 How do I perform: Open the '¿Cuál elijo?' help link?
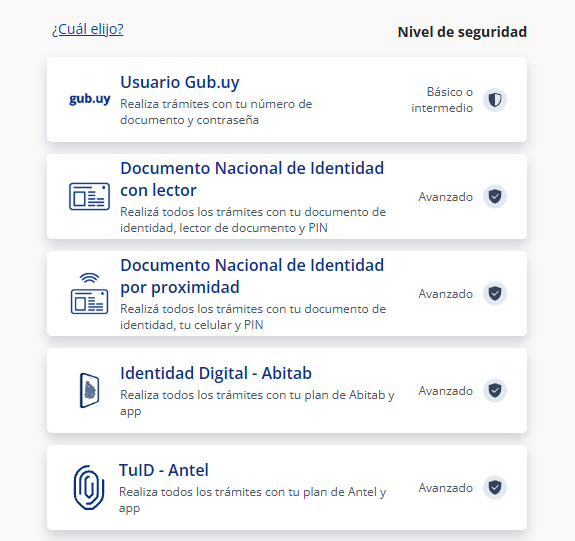pyautogui.click(x=88, y=29)
